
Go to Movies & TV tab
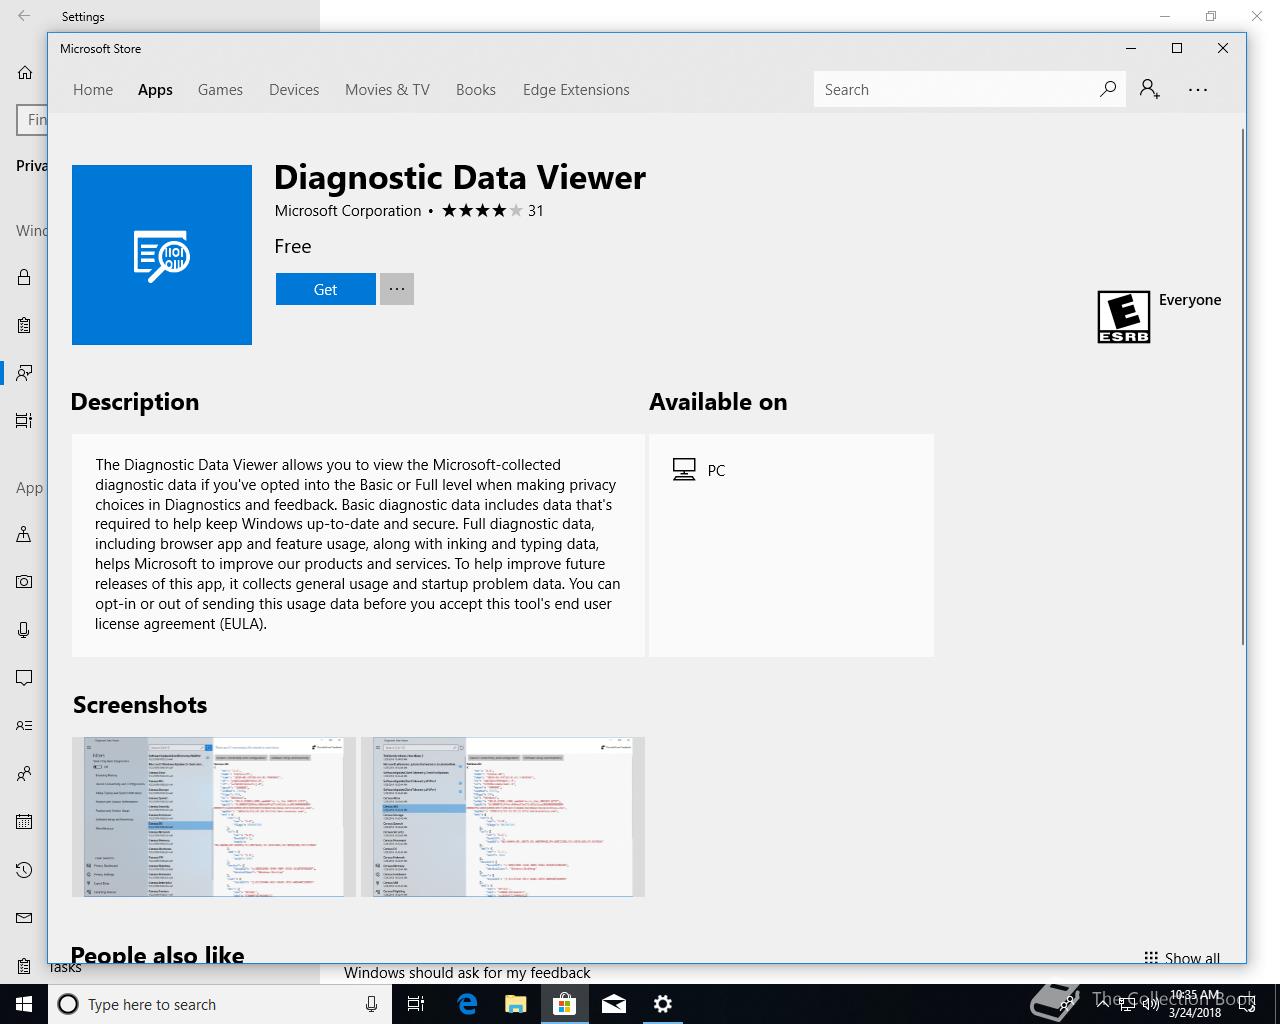coord(387,90)
